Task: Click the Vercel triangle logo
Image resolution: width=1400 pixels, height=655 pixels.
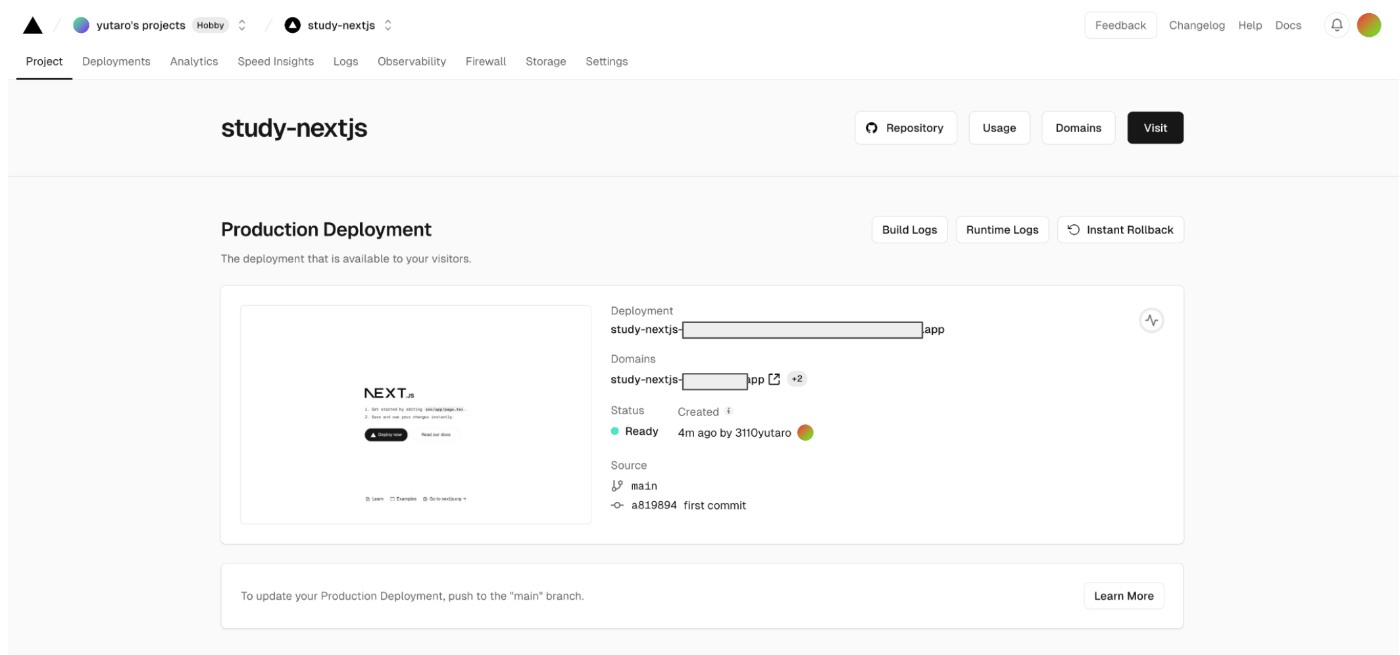Action: 33,25
